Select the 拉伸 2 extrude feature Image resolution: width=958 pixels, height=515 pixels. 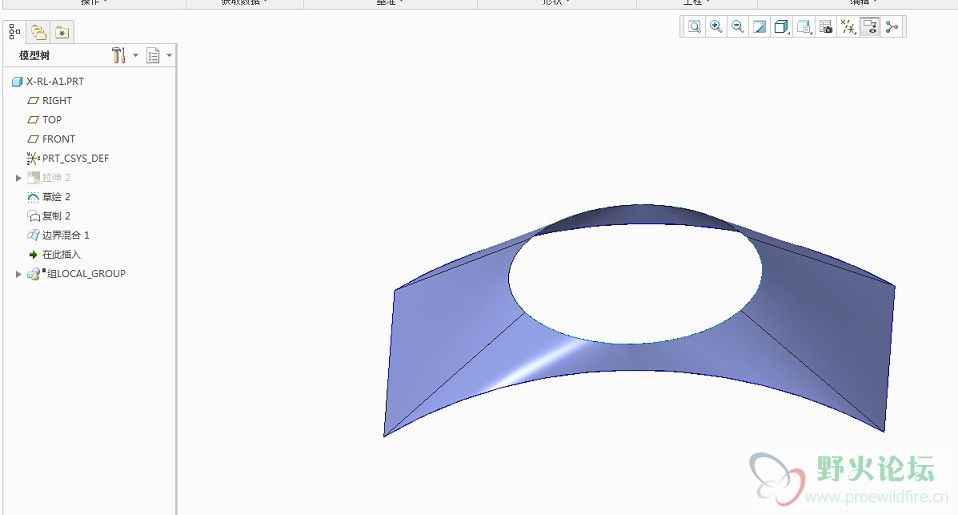(x=49, y=178)
